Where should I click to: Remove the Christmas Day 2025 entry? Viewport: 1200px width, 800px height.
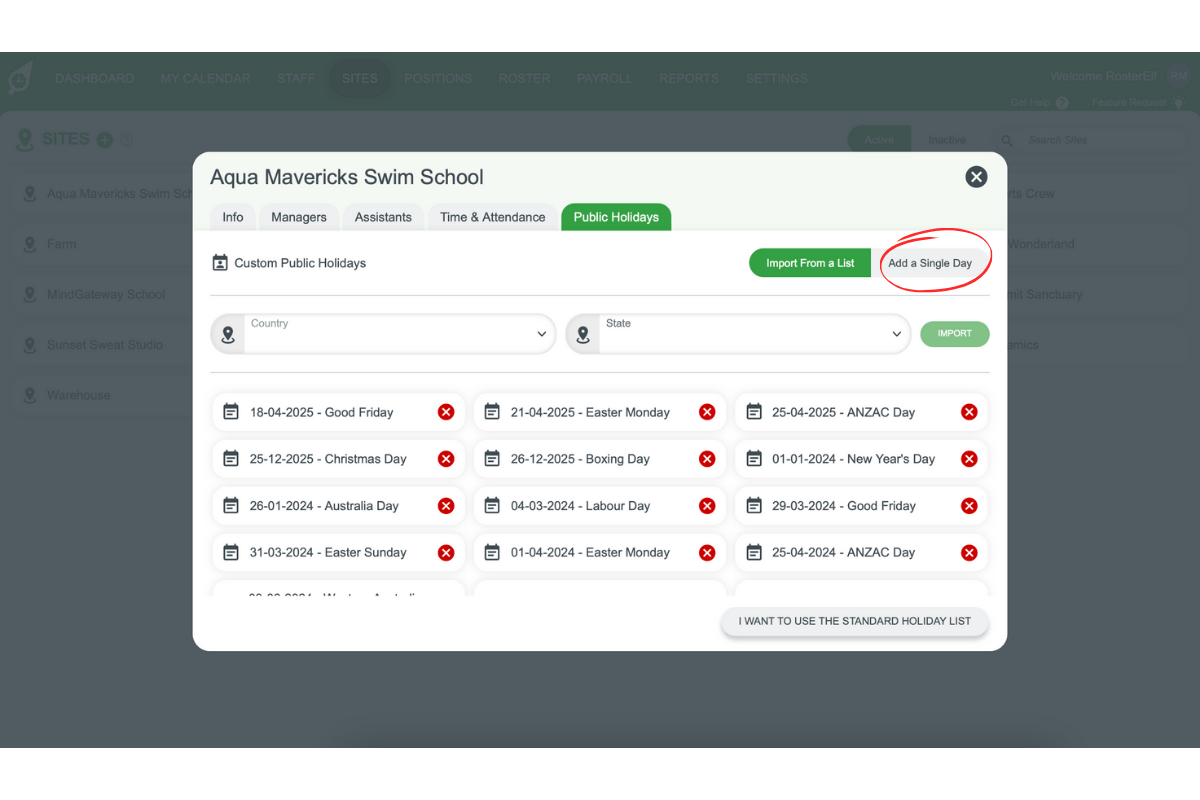click(446, 458)
